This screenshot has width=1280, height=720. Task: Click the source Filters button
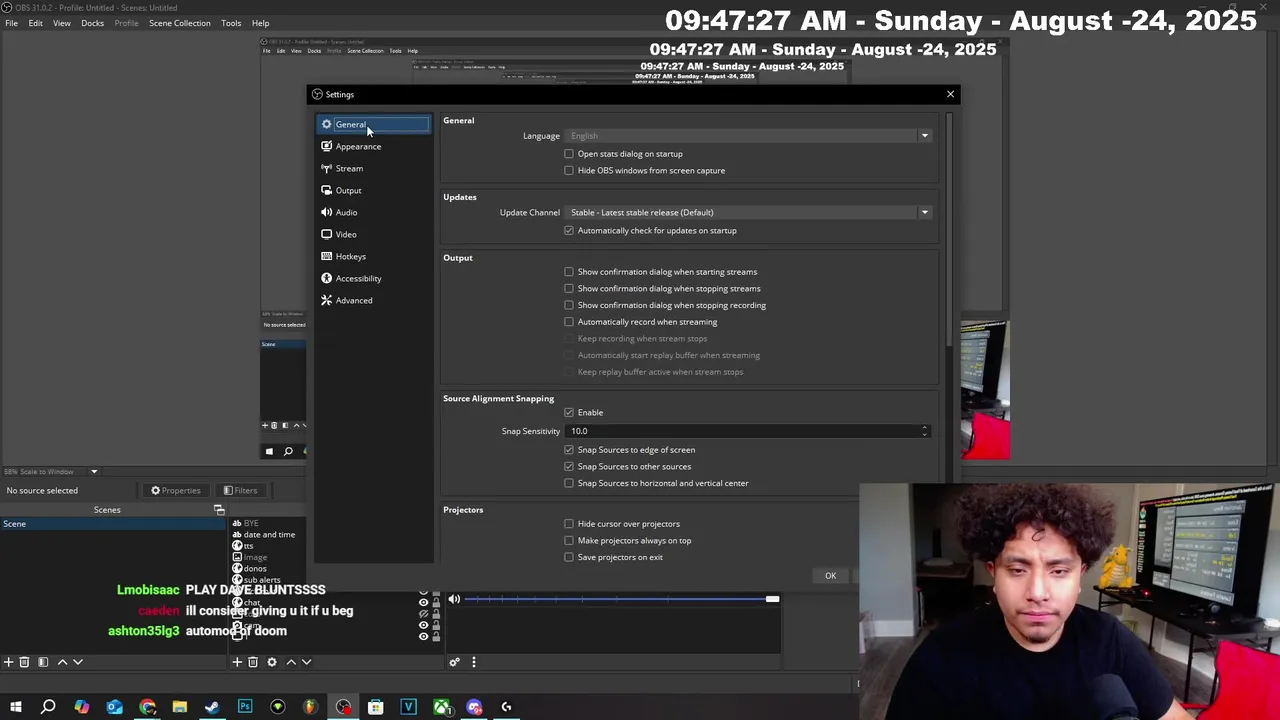tap(240, 490)
